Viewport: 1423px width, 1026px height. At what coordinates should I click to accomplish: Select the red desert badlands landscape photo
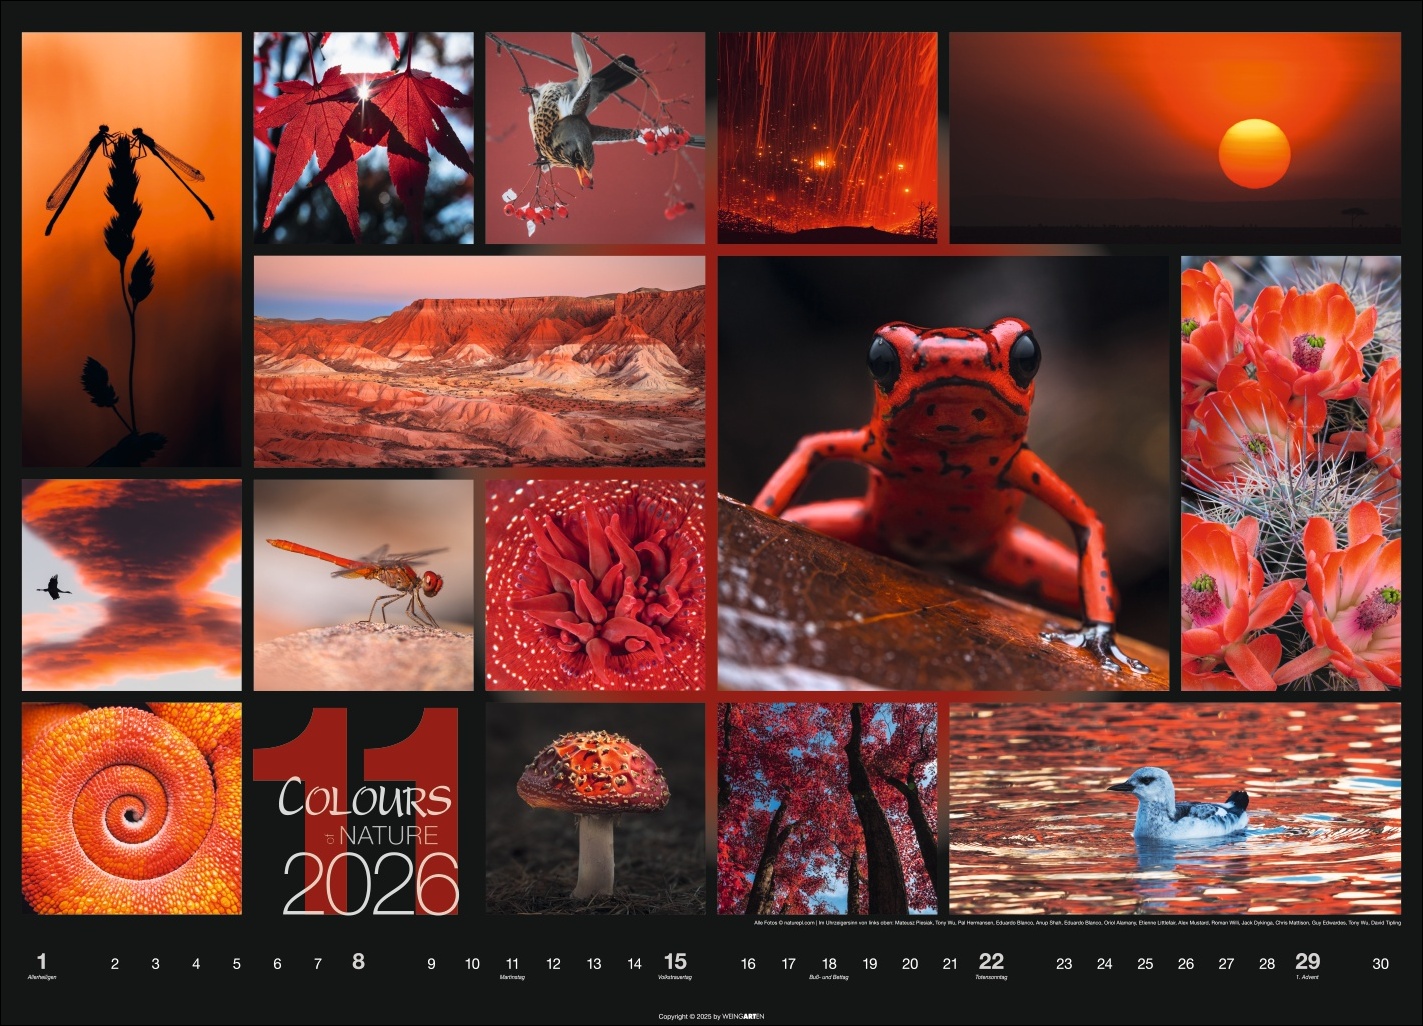[479, 361]
